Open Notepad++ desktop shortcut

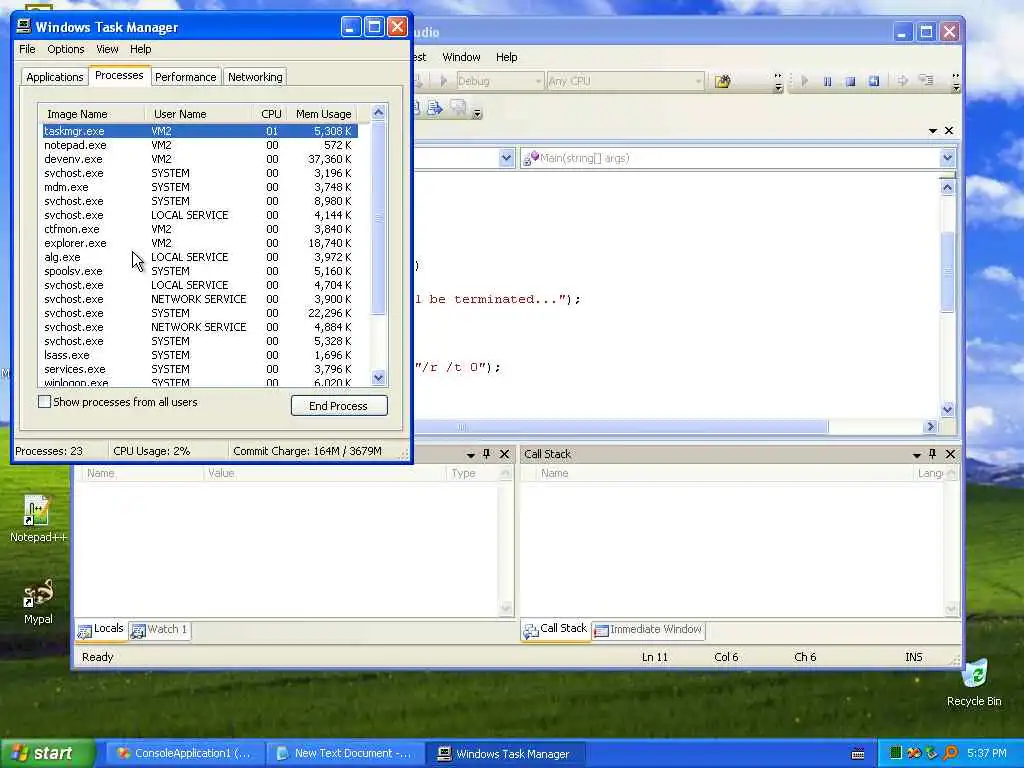(x=38, y=519)
